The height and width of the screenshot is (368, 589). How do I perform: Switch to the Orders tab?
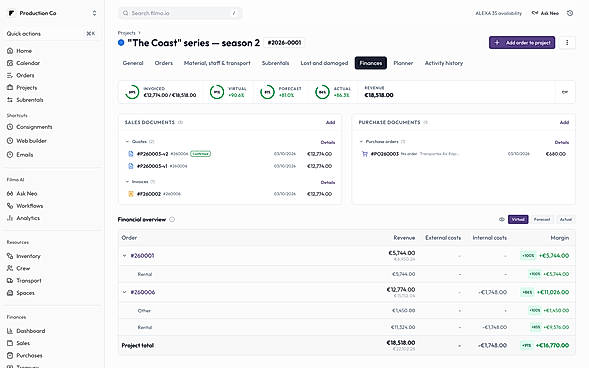[x=164, y=63]
